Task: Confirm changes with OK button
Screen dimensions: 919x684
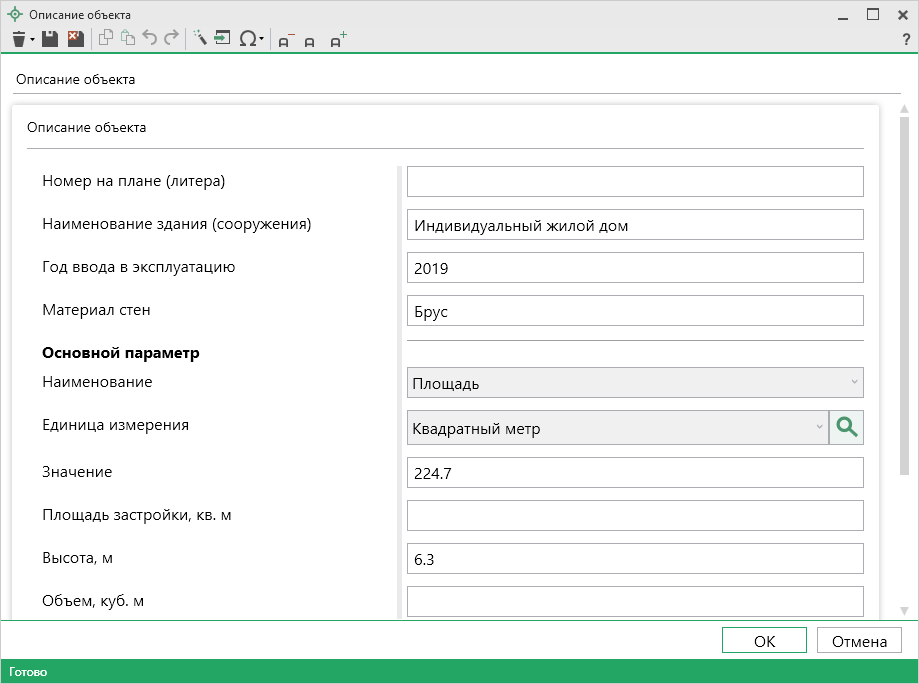Action: point(764,641)
